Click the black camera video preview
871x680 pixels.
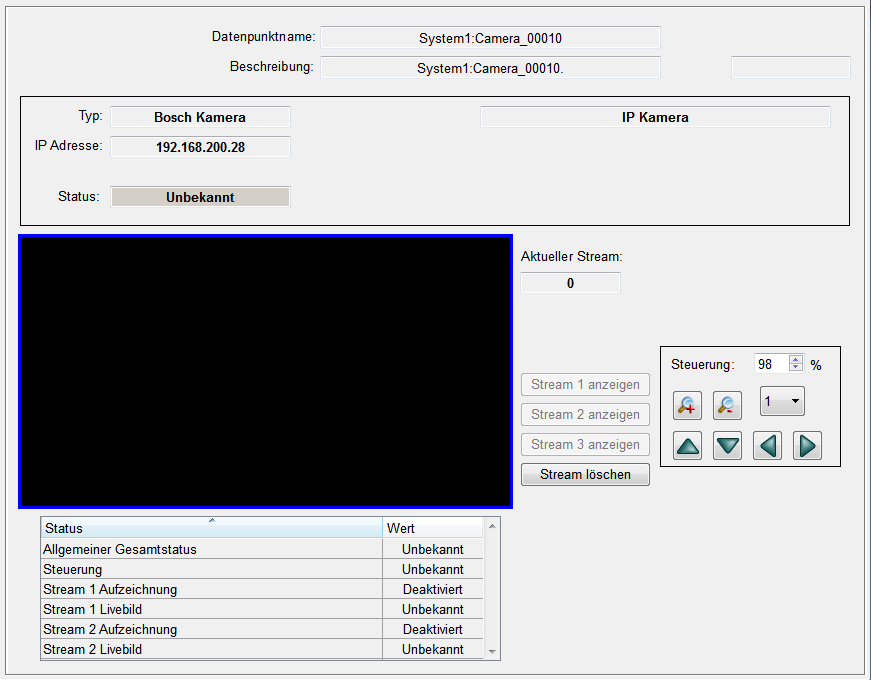[x=265, y=371]
